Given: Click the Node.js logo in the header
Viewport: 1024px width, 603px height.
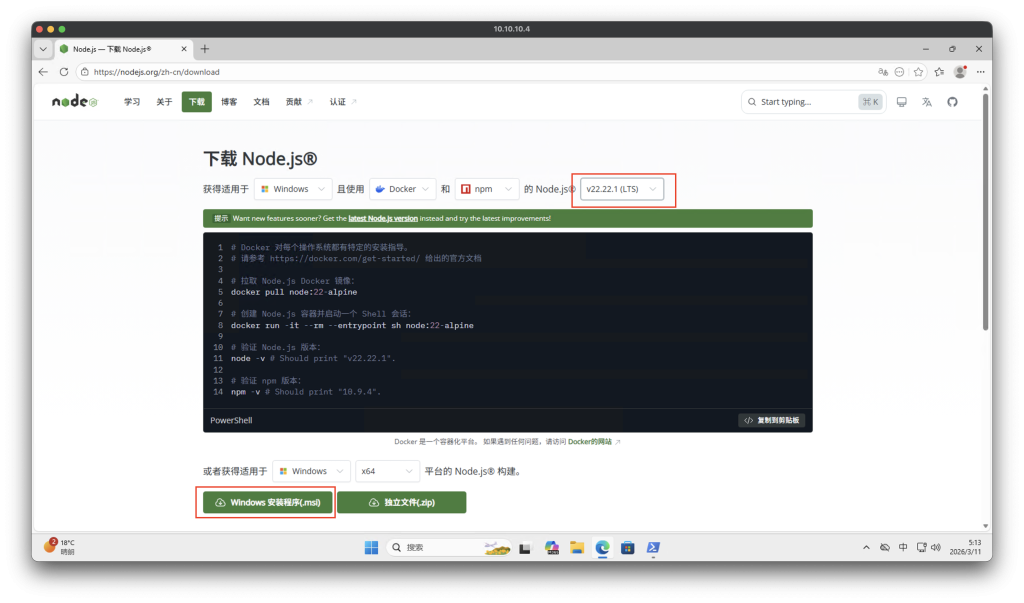Looking at the screenshot, I should [x=75, y=102].
